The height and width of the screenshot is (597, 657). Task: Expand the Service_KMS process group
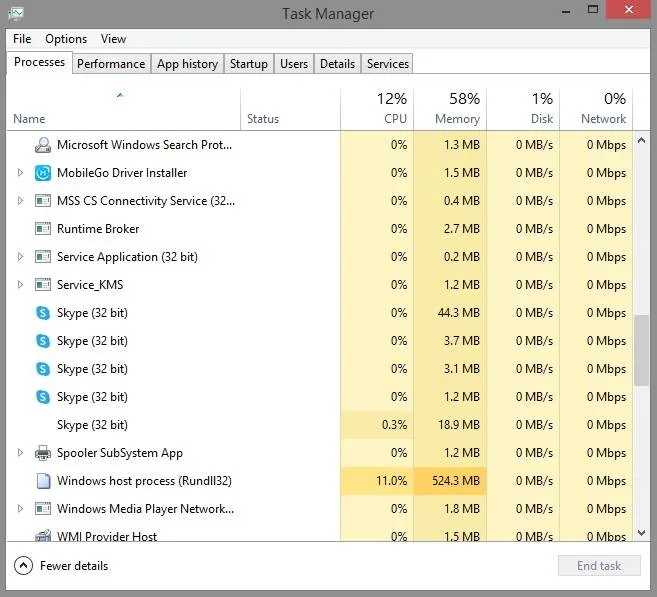tap(20, 284)
